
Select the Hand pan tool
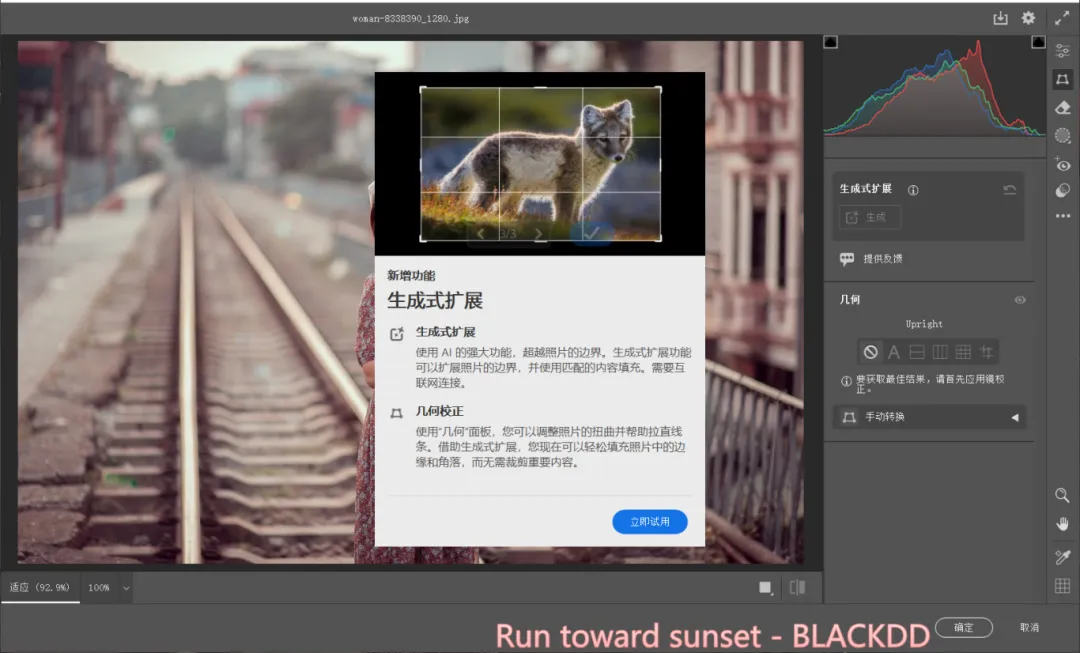coord(1063,524)
